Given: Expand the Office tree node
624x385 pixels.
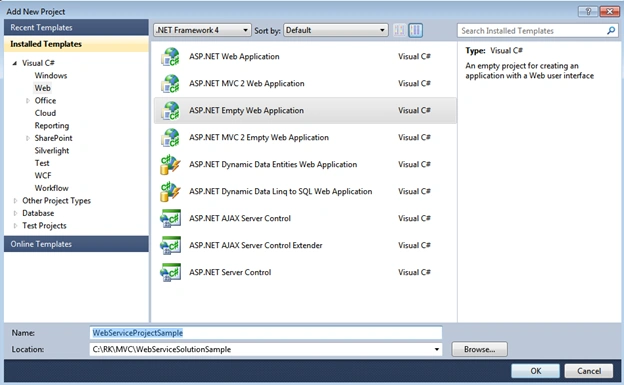Looking at the screenshot, I should click(27, 101).
